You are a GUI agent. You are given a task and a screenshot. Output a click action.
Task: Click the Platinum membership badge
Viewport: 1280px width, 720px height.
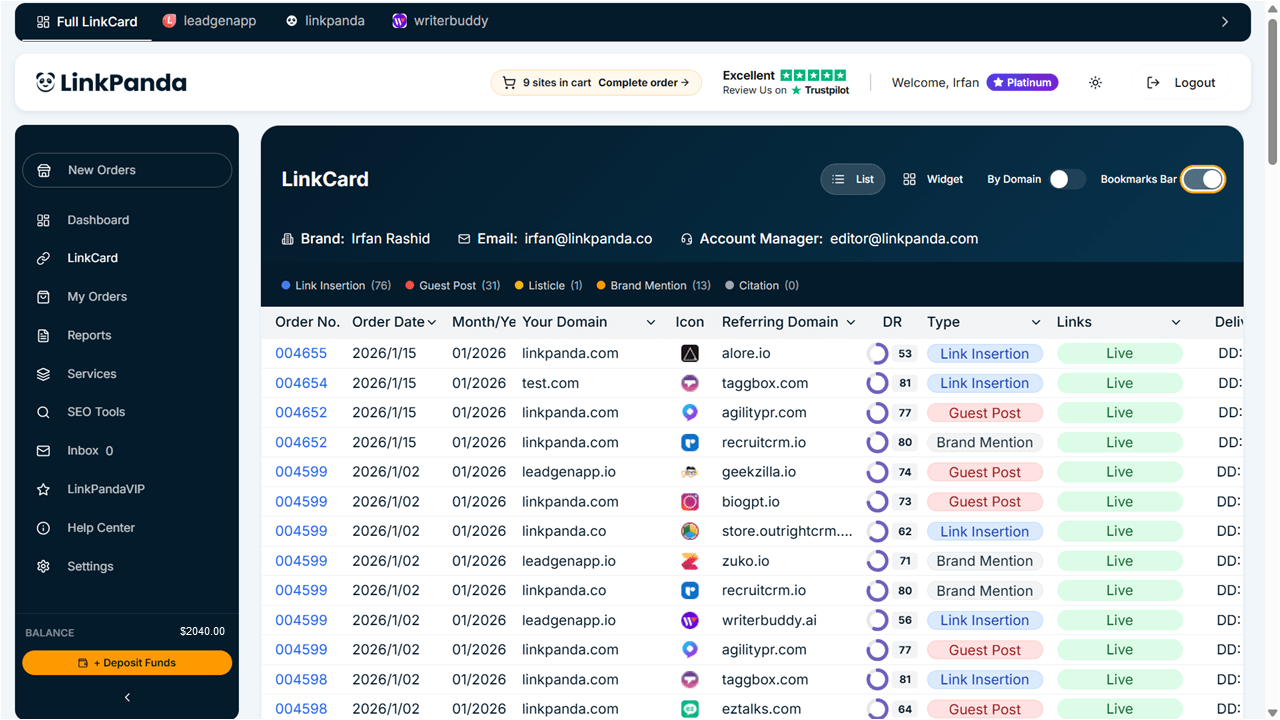tap(1022, 83)
